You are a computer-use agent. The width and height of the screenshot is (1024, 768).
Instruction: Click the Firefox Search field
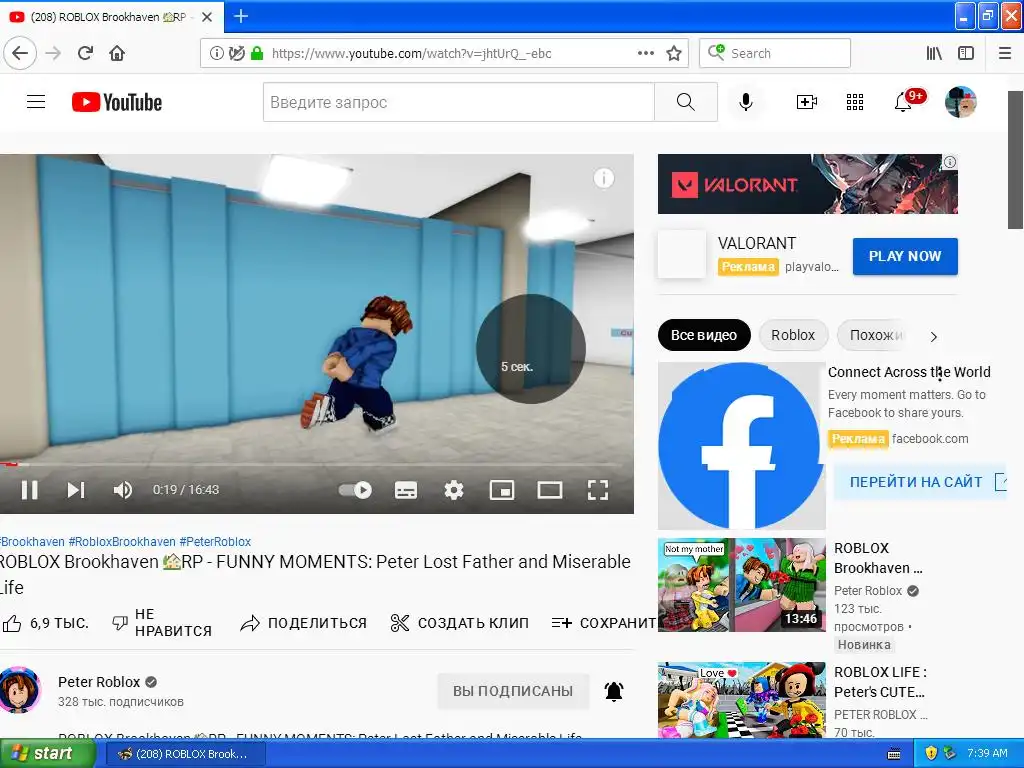point(775,53)
